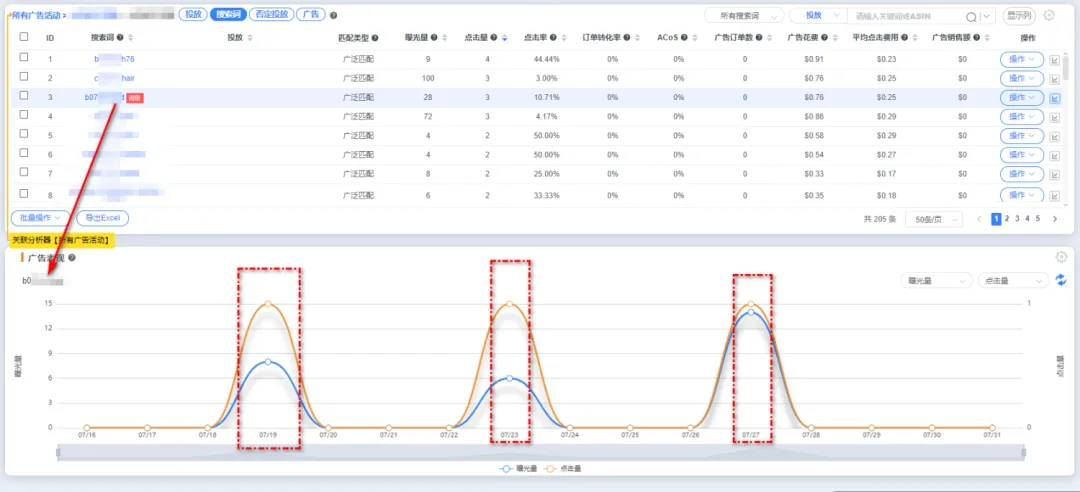Screen dimensions: 1080x492
Task: Open the 50条/页 page size dropdown
Action: (933, 219)
